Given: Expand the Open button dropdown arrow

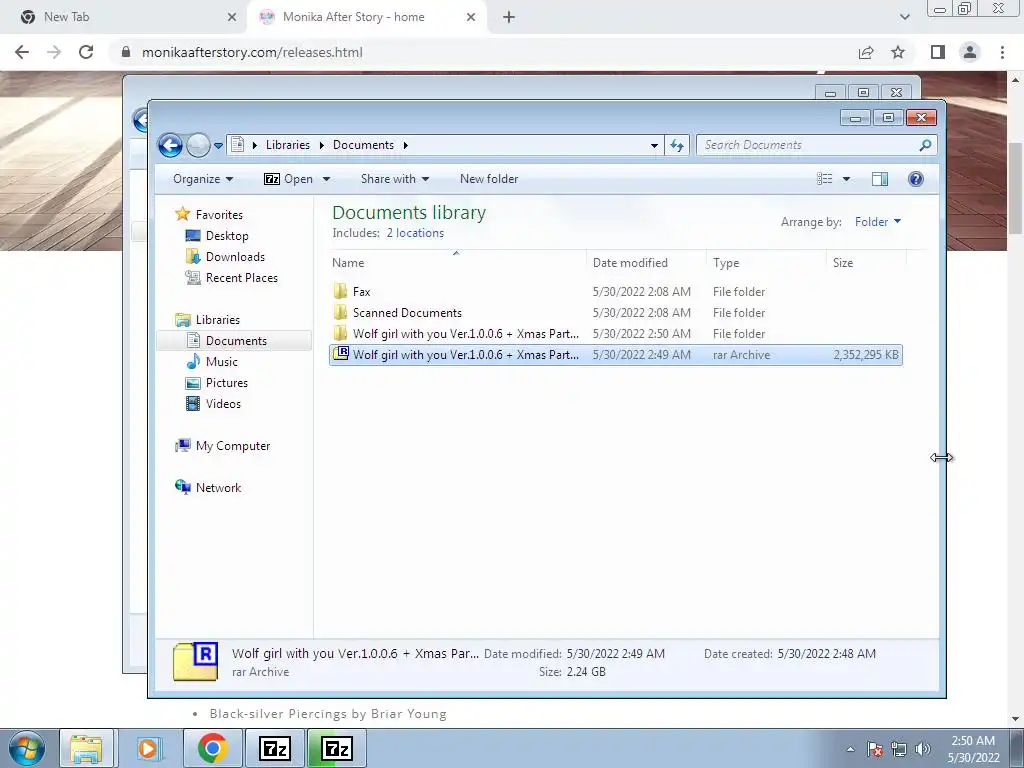Looking at the screenshot, I should [x=327, y=179].
